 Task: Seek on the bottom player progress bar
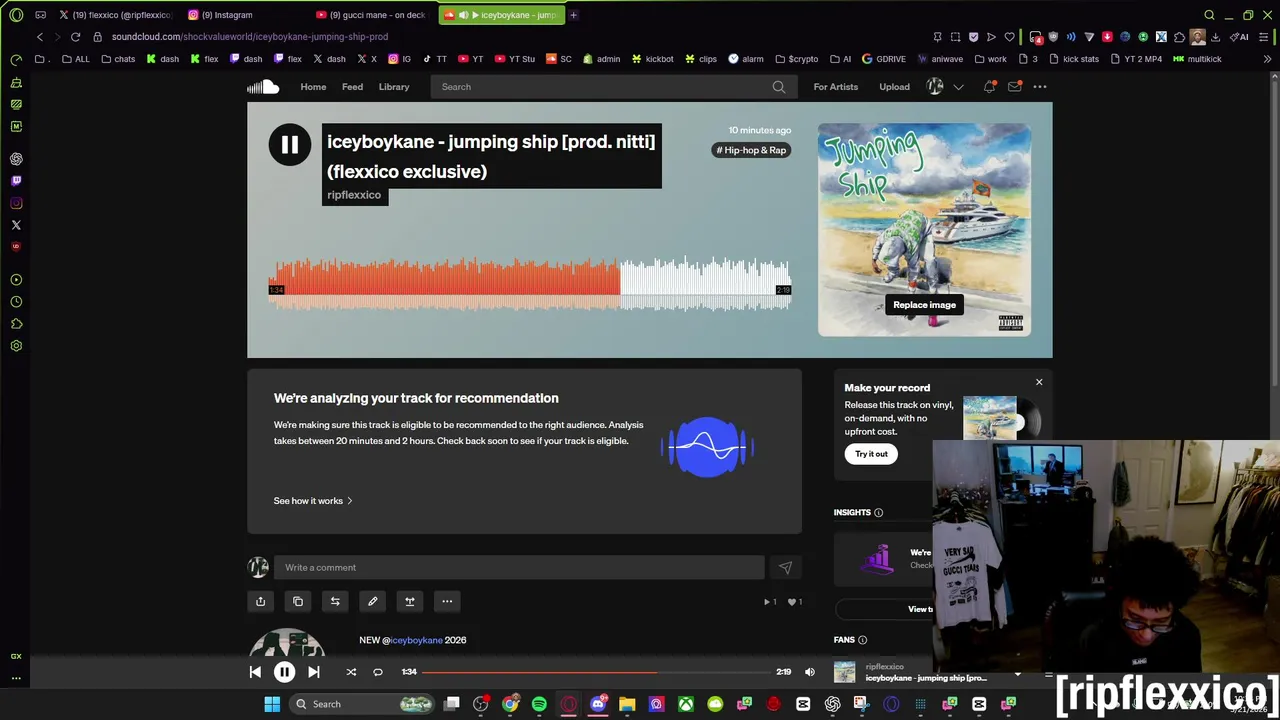597,672
